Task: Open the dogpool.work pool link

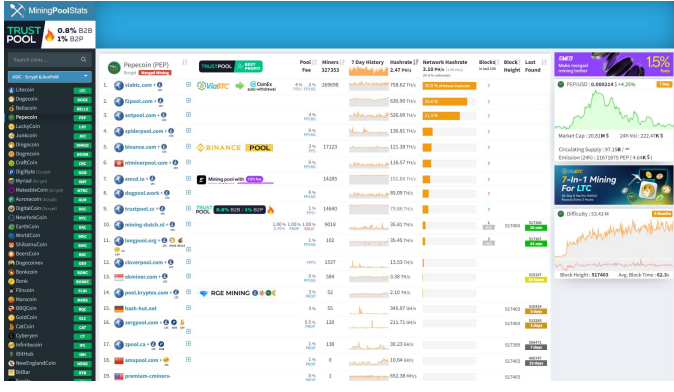Action: (142, 193)
